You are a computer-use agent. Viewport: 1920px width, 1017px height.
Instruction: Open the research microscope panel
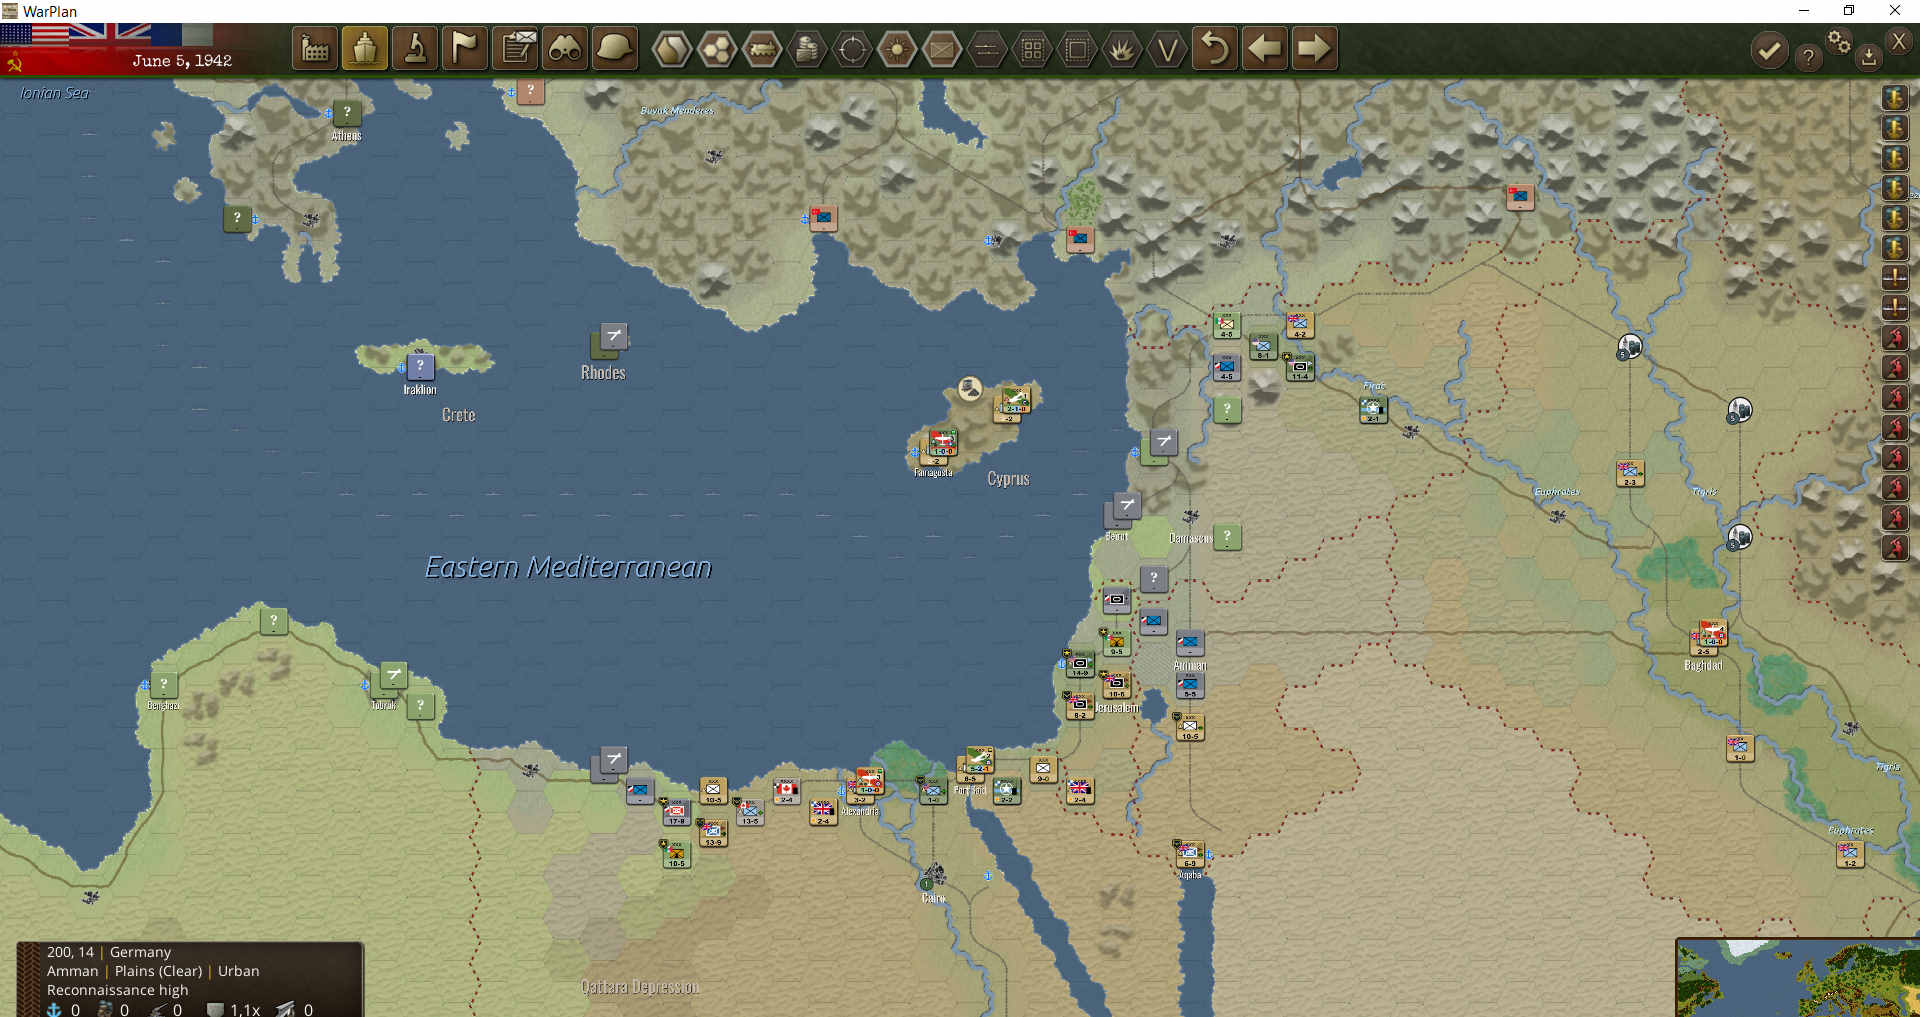click(415, 48)
